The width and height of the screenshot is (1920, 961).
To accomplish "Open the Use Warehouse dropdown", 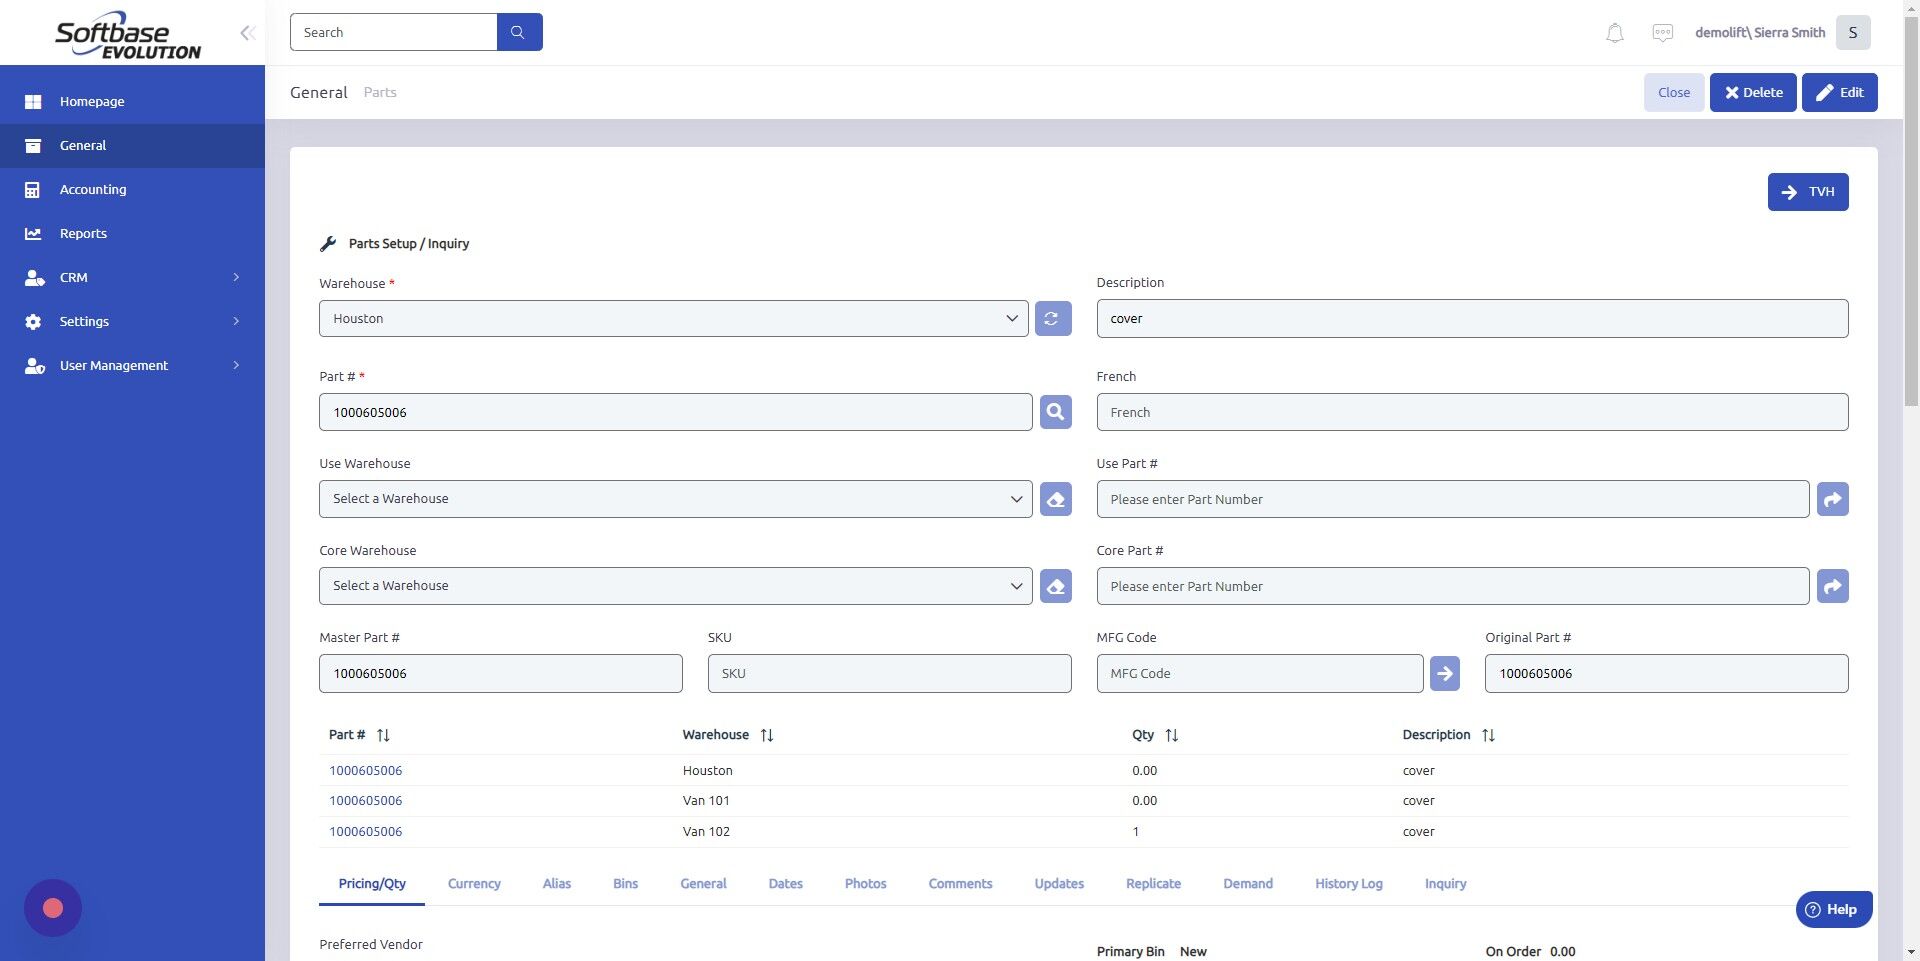I will point(673,498).
